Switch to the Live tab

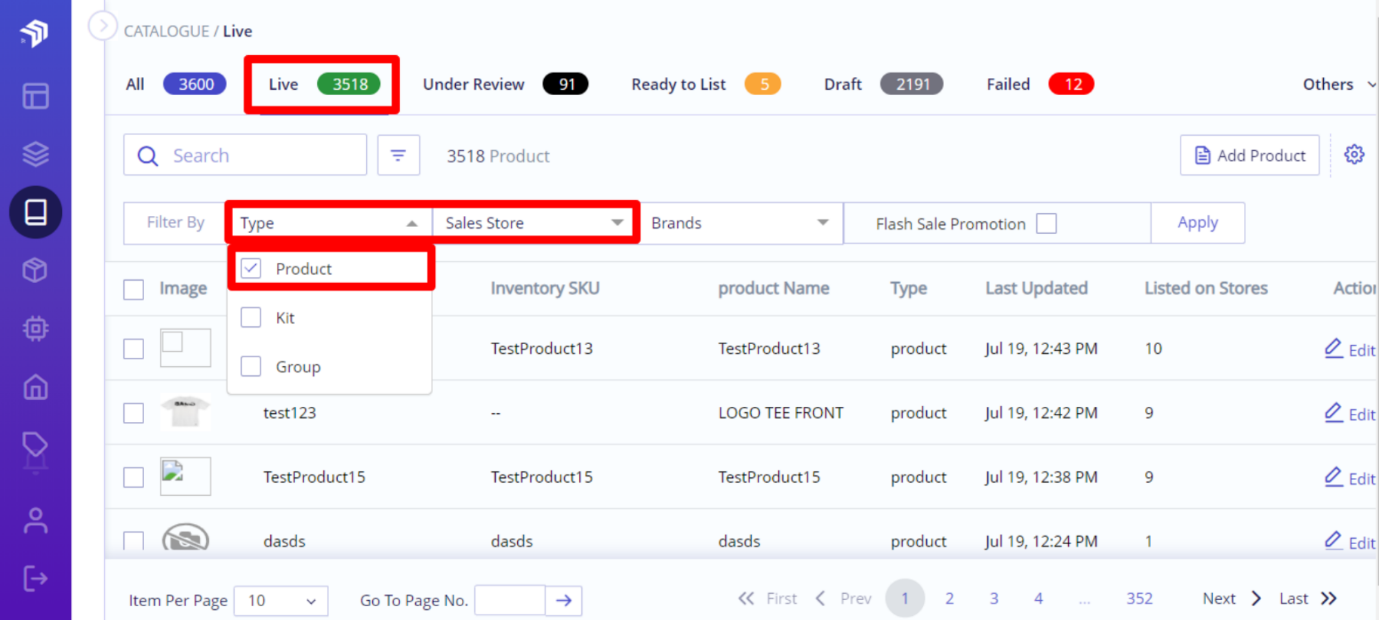point(323,84)
